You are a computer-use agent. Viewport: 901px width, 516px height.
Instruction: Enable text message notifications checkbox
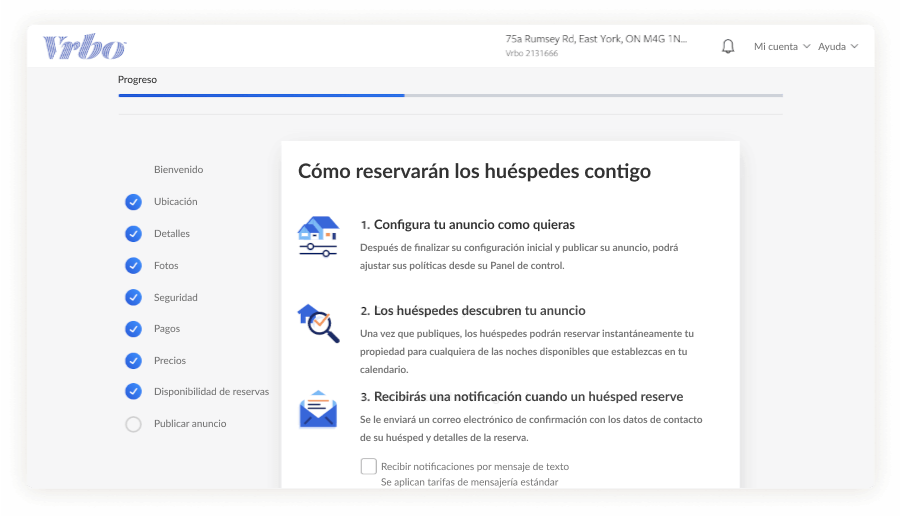point(368,466)
